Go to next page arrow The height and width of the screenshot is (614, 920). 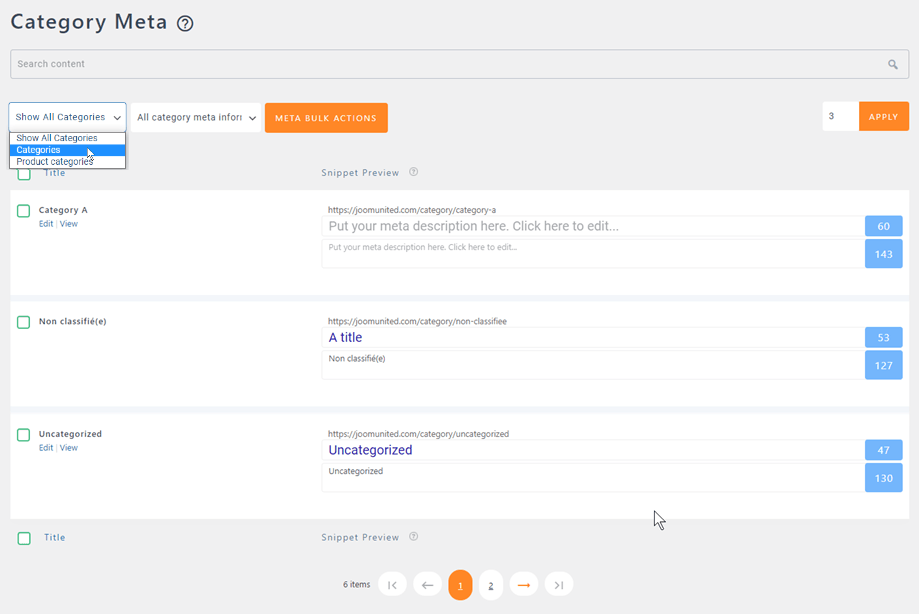pyautogui.click(x=524, y=585)
